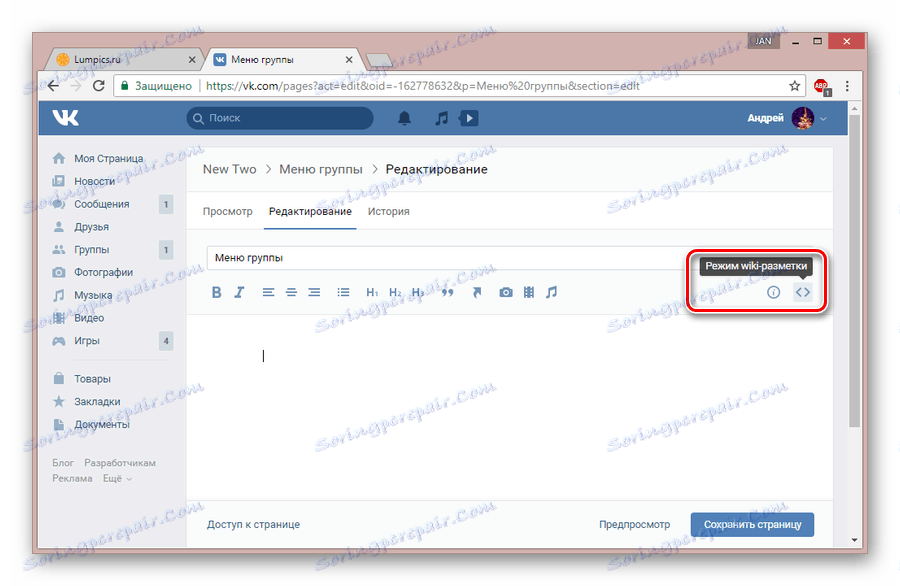900x586 pixels.
Task: Insert a bulleted list
Action: tap(343, 292)
